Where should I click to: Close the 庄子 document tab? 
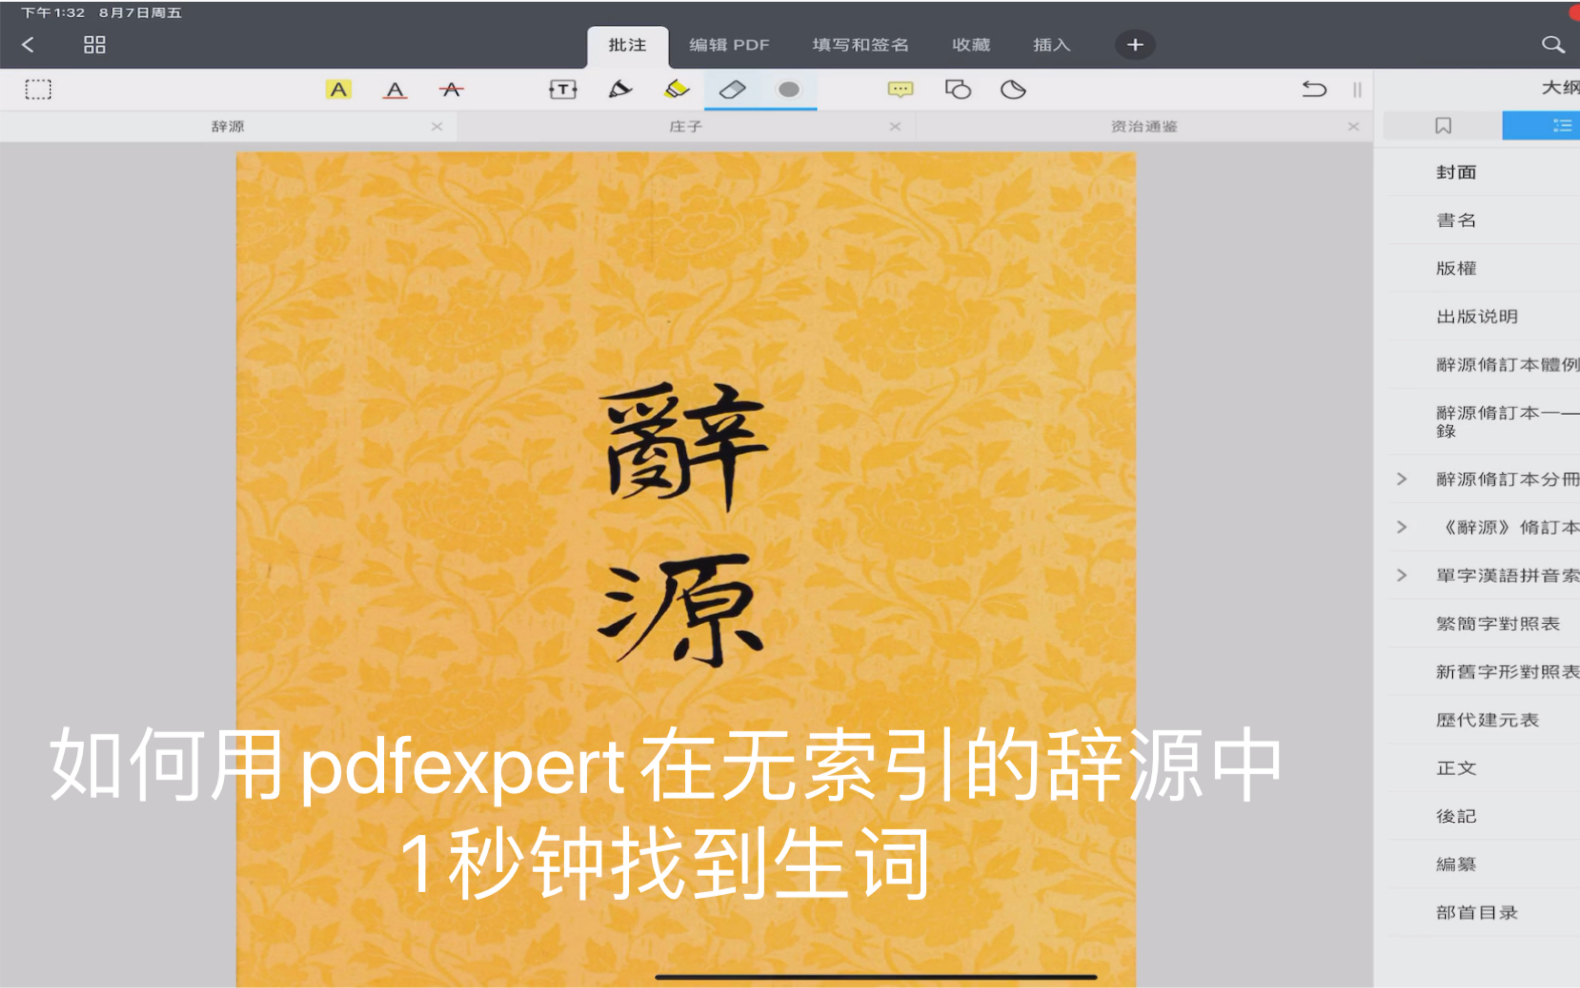[x=895, y=126]
